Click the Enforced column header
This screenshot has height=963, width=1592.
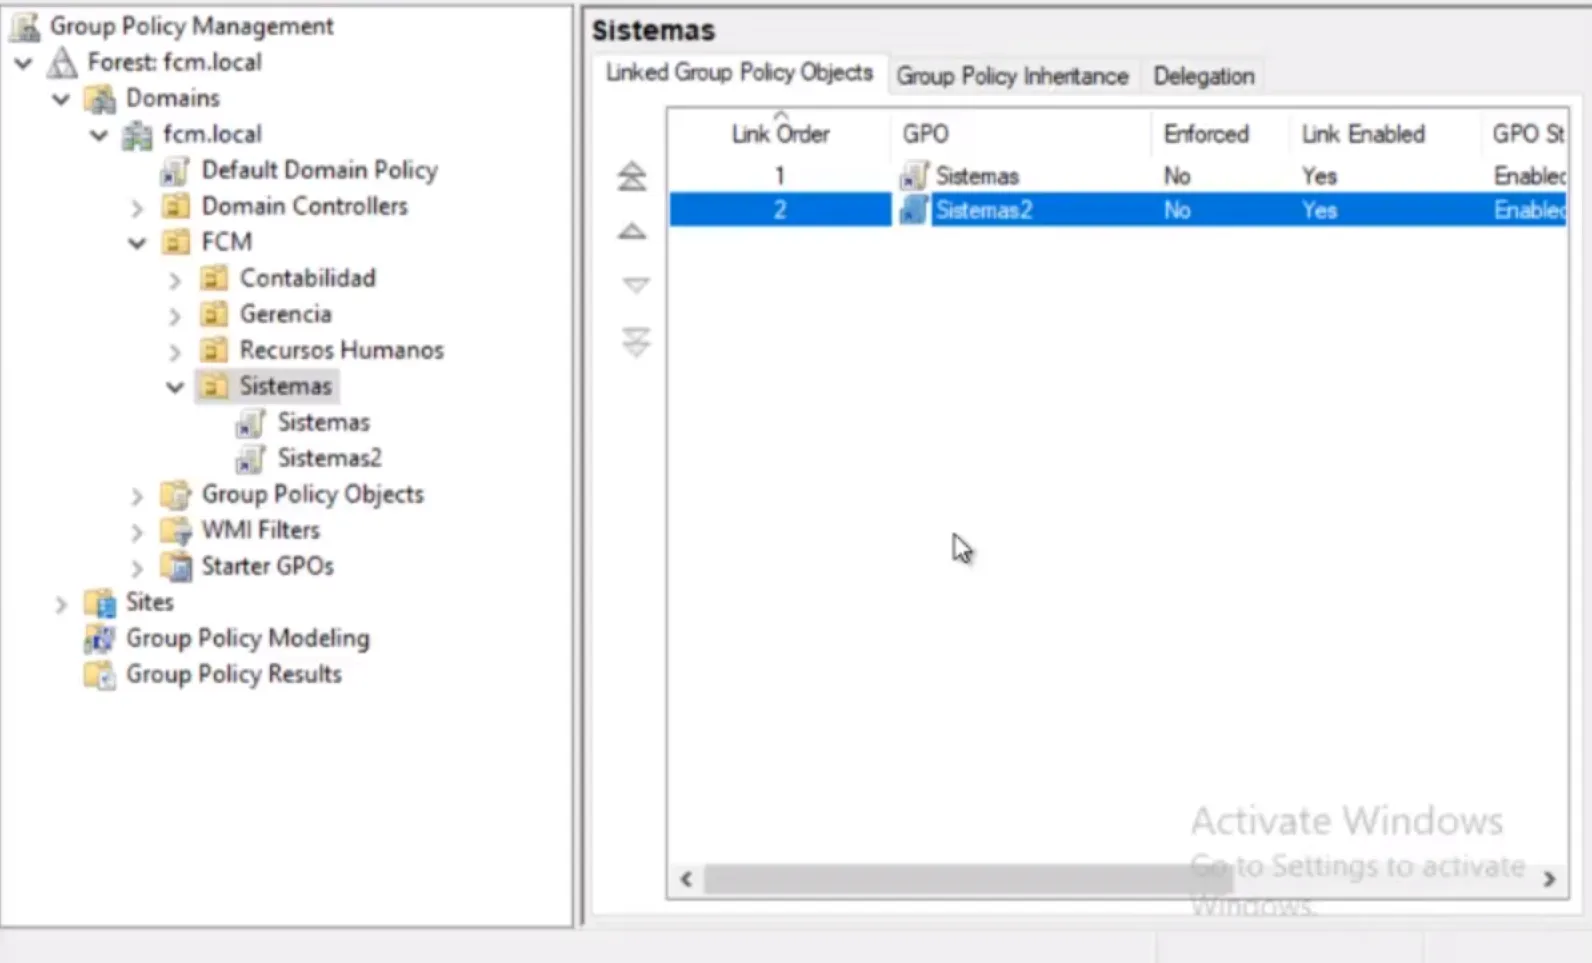coord(1206,134)
